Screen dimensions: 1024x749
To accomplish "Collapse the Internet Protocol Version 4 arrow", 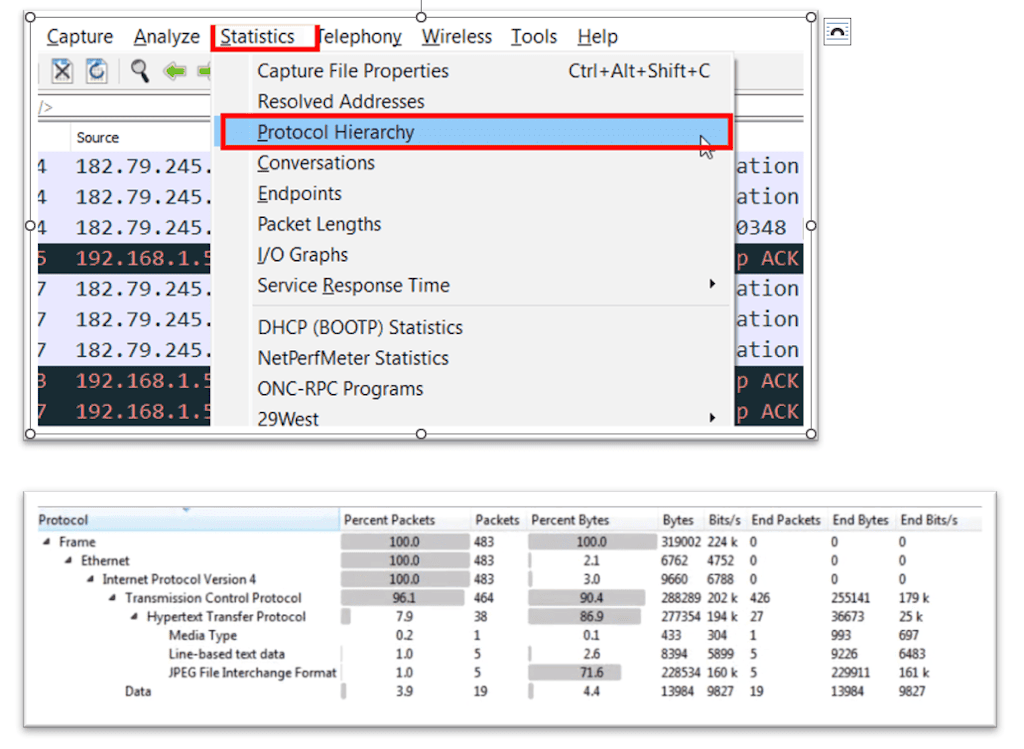I will (x=91, y=579).
